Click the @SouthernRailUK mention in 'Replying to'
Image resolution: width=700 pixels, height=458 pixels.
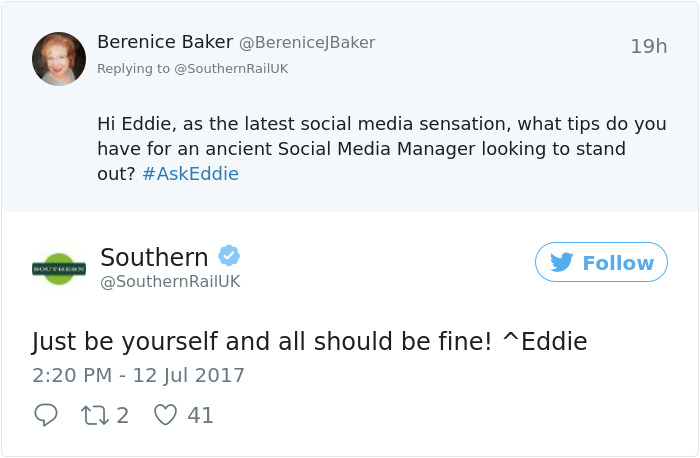click(x=231, y=68)
